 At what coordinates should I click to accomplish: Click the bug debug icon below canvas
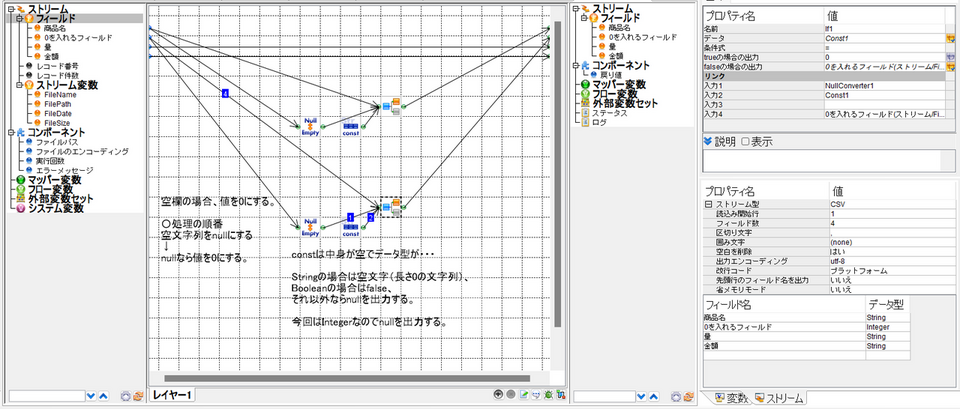[546, 395]
